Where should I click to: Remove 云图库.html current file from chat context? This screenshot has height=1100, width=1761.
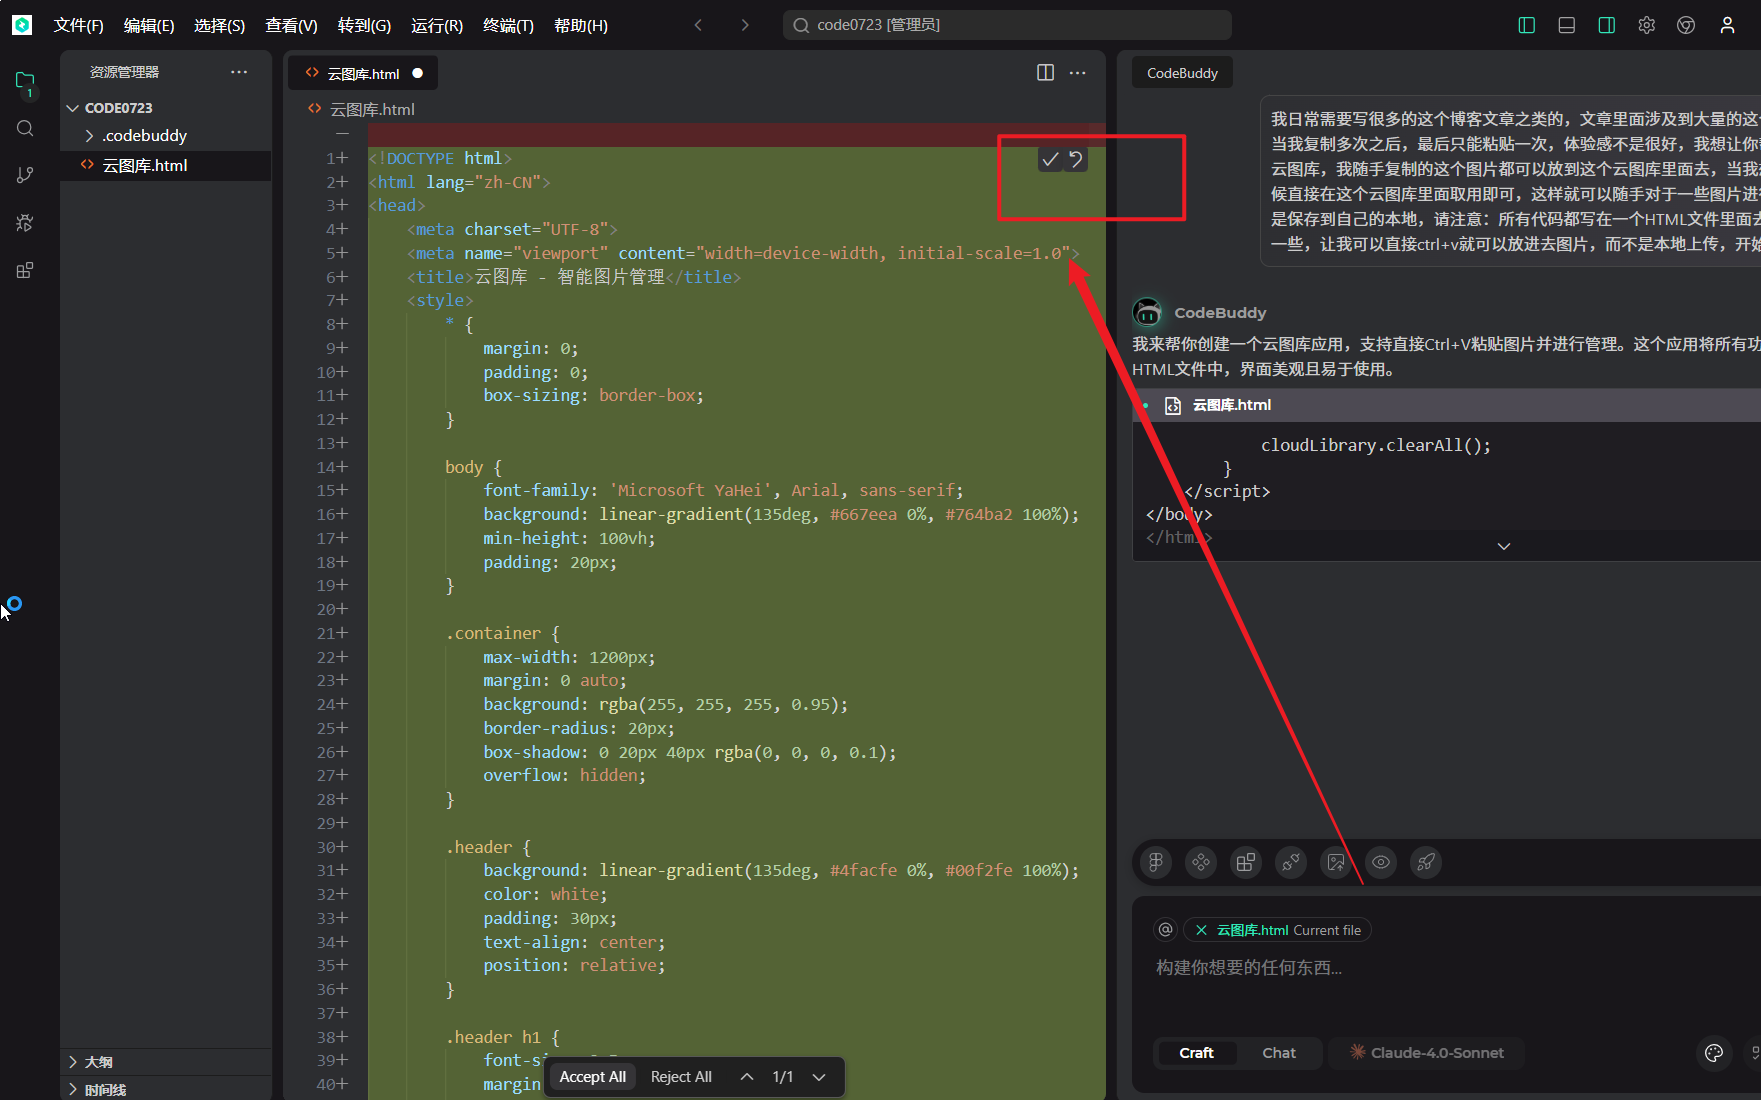[1201, 930]
